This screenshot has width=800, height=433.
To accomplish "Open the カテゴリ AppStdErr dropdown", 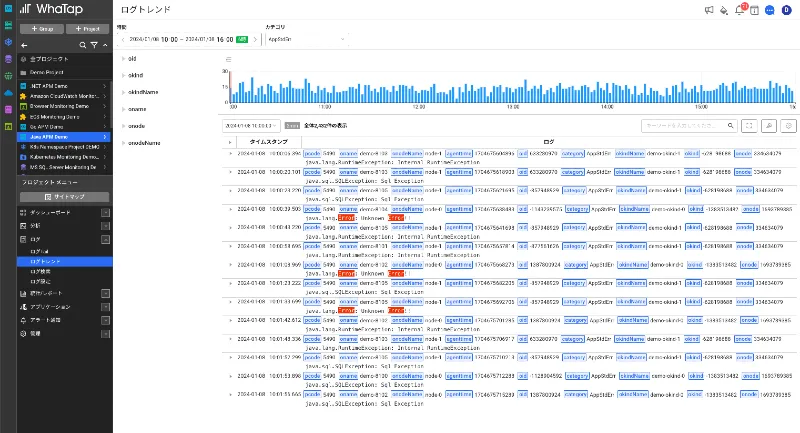I will (306, 39).
